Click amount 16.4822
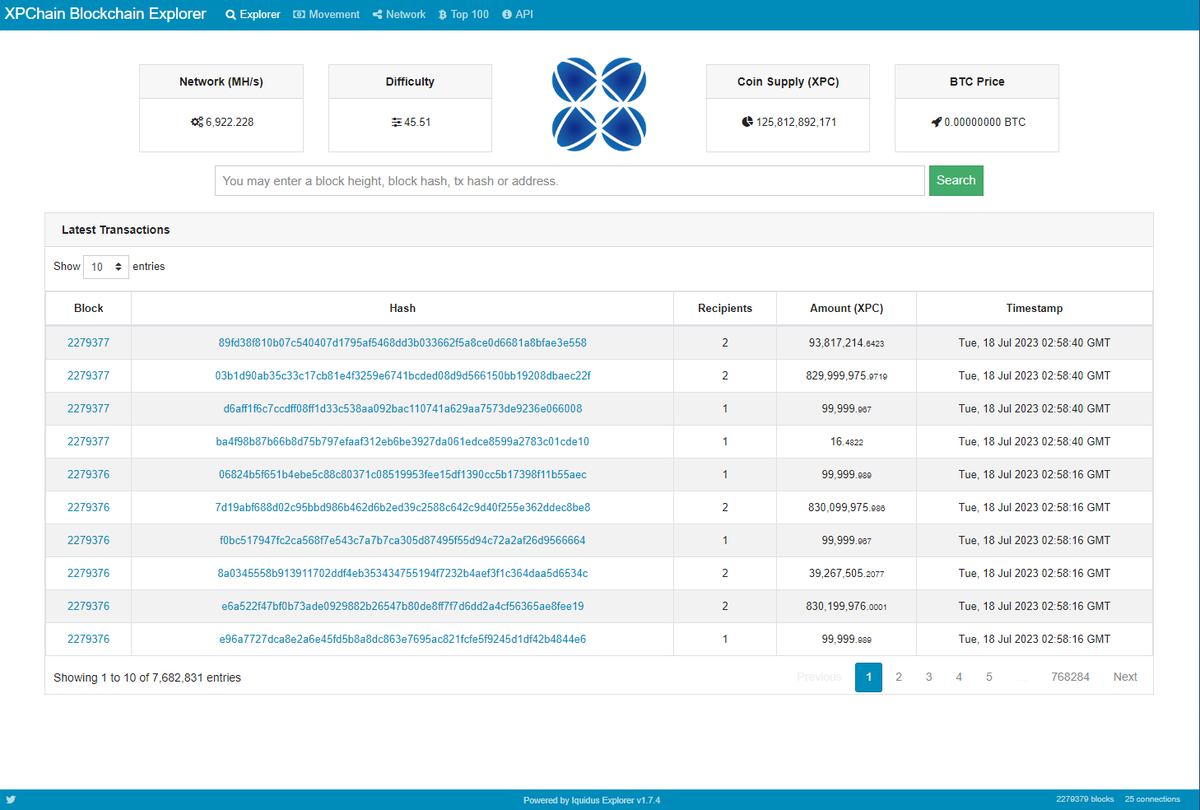The image size is (1200, 810). (846, 442)
